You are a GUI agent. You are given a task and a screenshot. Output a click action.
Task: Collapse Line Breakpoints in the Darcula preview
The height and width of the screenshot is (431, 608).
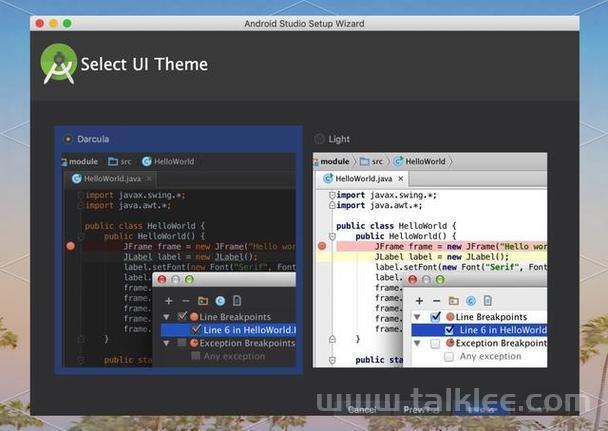tap(166, 317)
